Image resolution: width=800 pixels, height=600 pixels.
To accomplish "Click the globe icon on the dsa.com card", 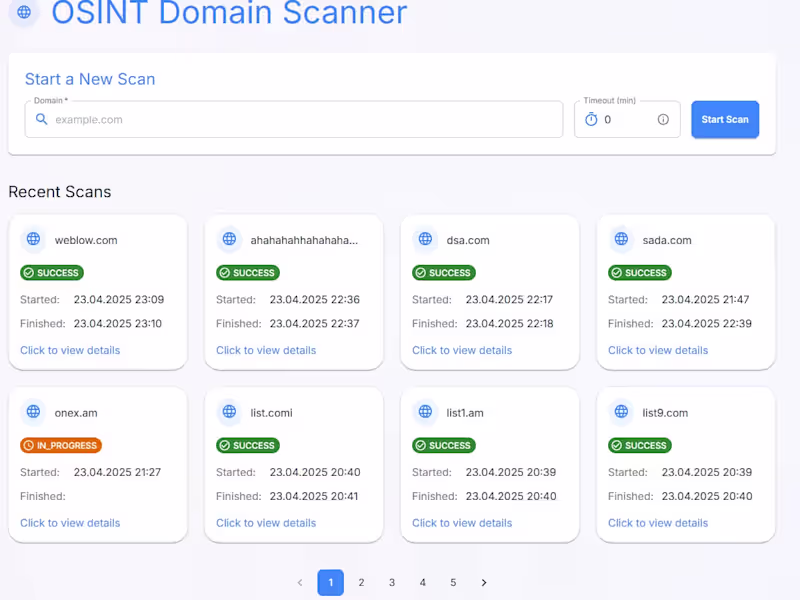I will pyautogui.click(x=425, y=239).
